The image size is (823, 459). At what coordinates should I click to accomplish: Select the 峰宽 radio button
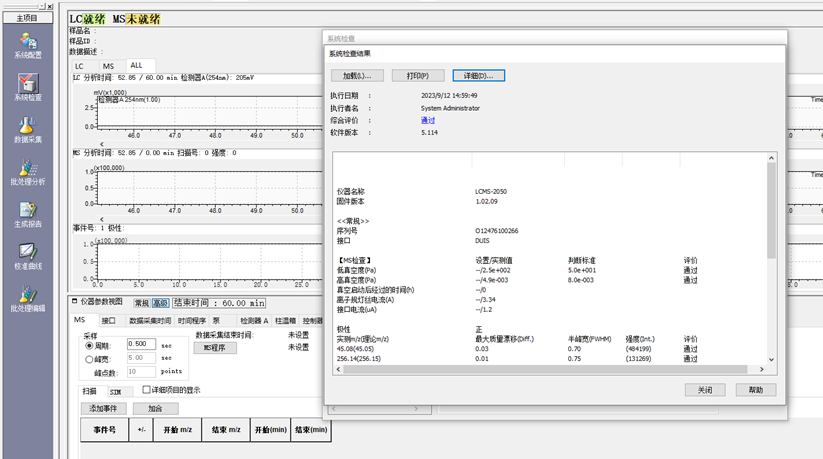click(89, 359)
